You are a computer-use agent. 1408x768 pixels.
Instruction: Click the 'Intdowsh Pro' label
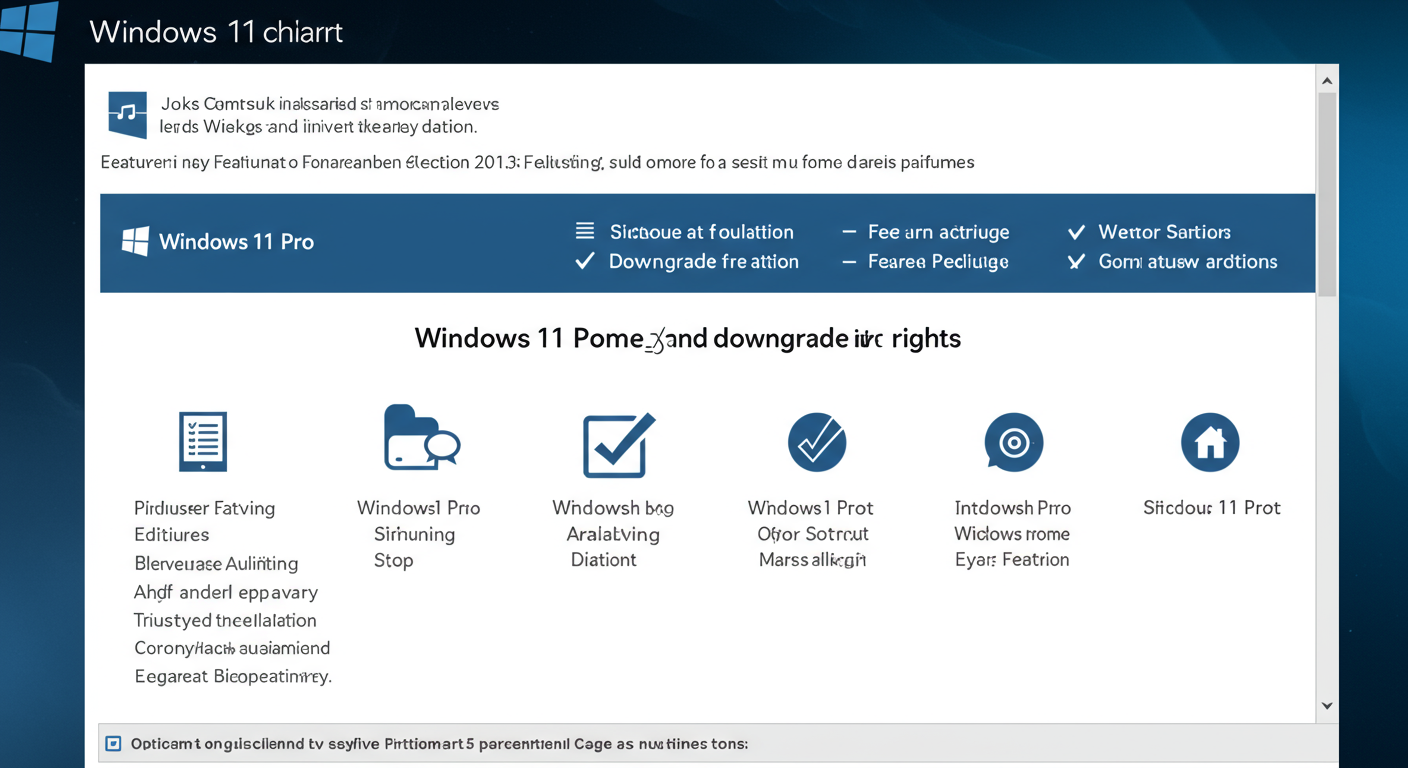pyautogui.click(x=1013, y=508)
